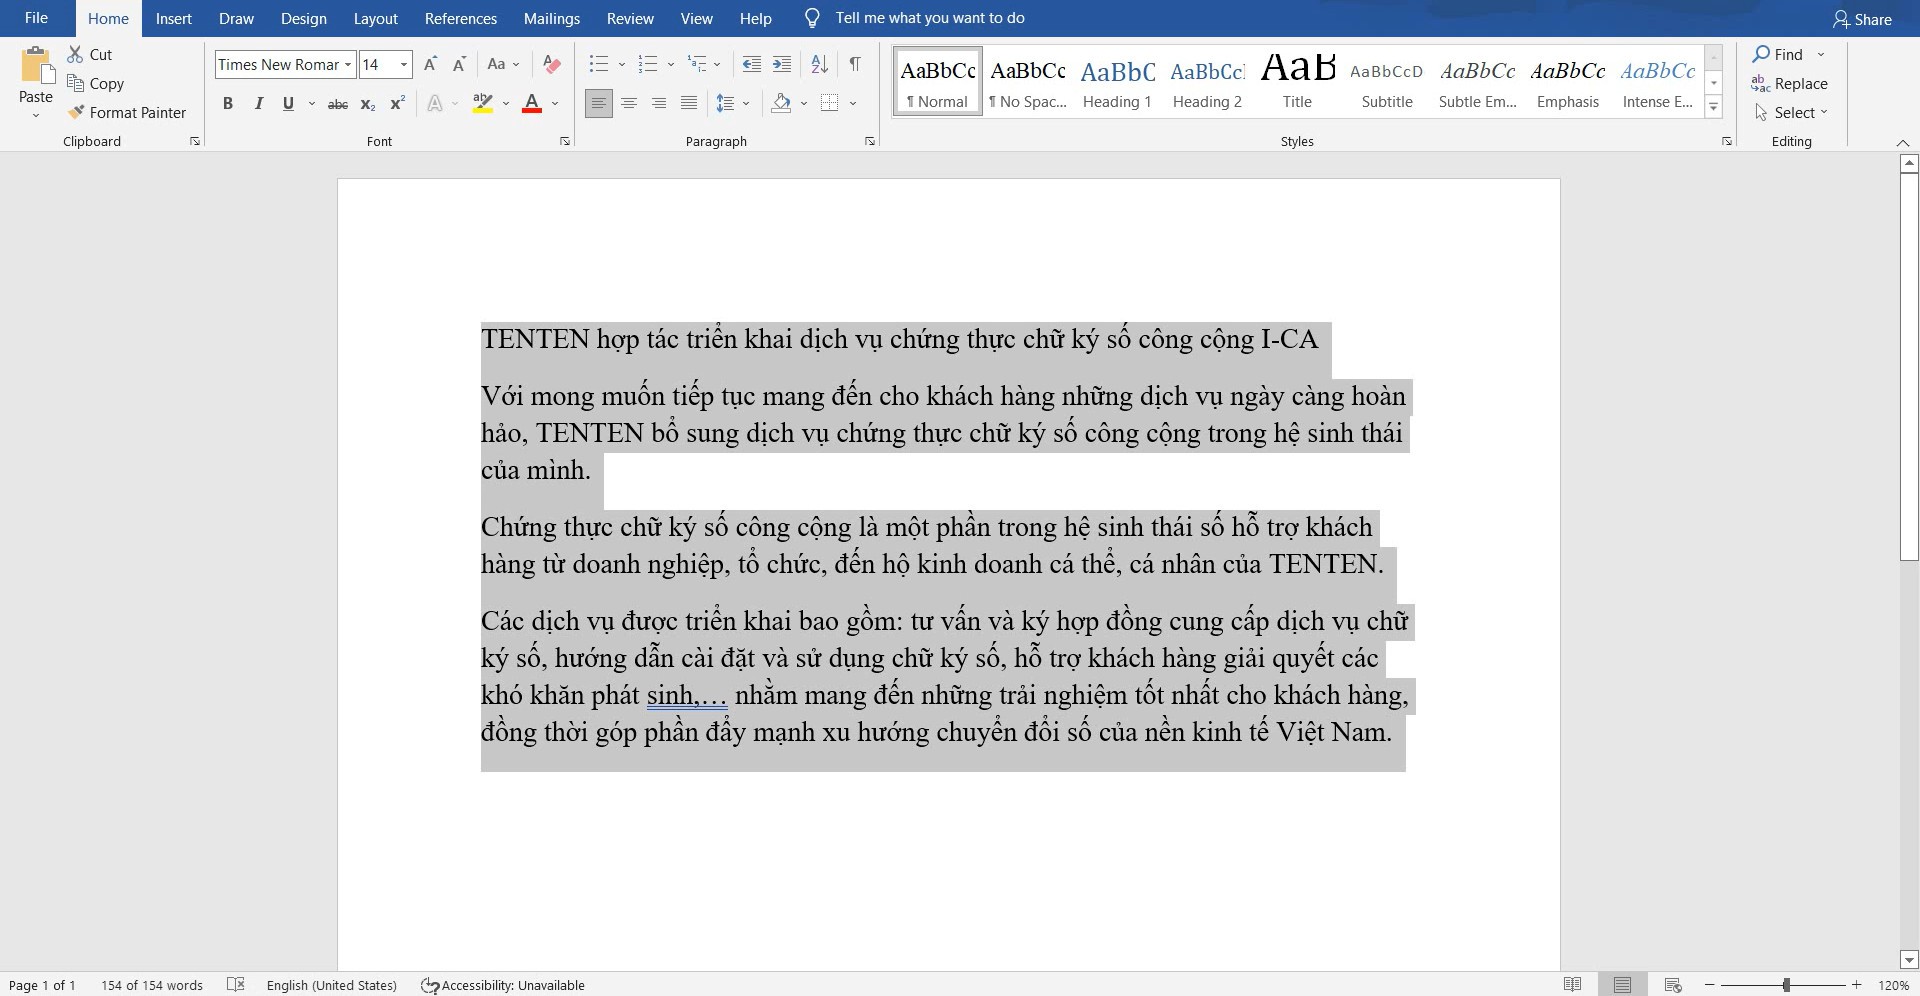Open text effects and typography
This screenshot has height=996, width=1920.
pyautogui.click(x=435, y=104)
